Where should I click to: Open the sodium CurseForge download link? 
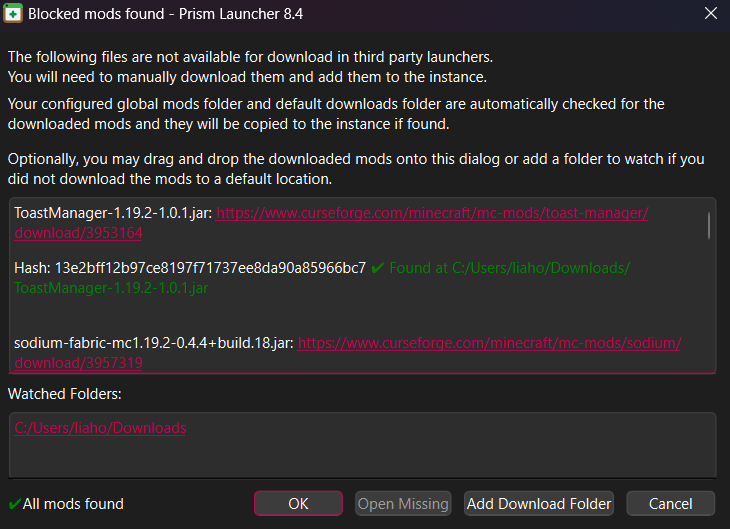point(489,343)
